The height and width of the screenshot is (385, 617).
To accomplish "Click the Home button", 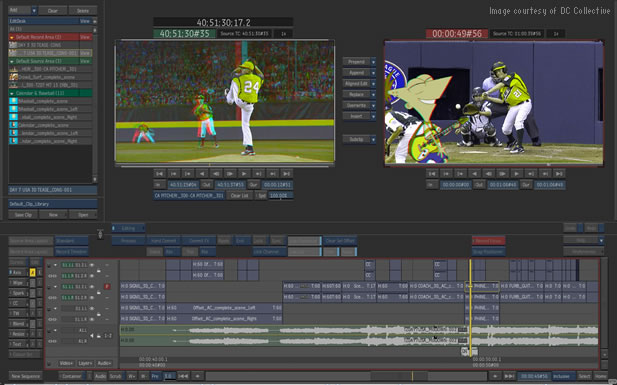I will 600,376.
